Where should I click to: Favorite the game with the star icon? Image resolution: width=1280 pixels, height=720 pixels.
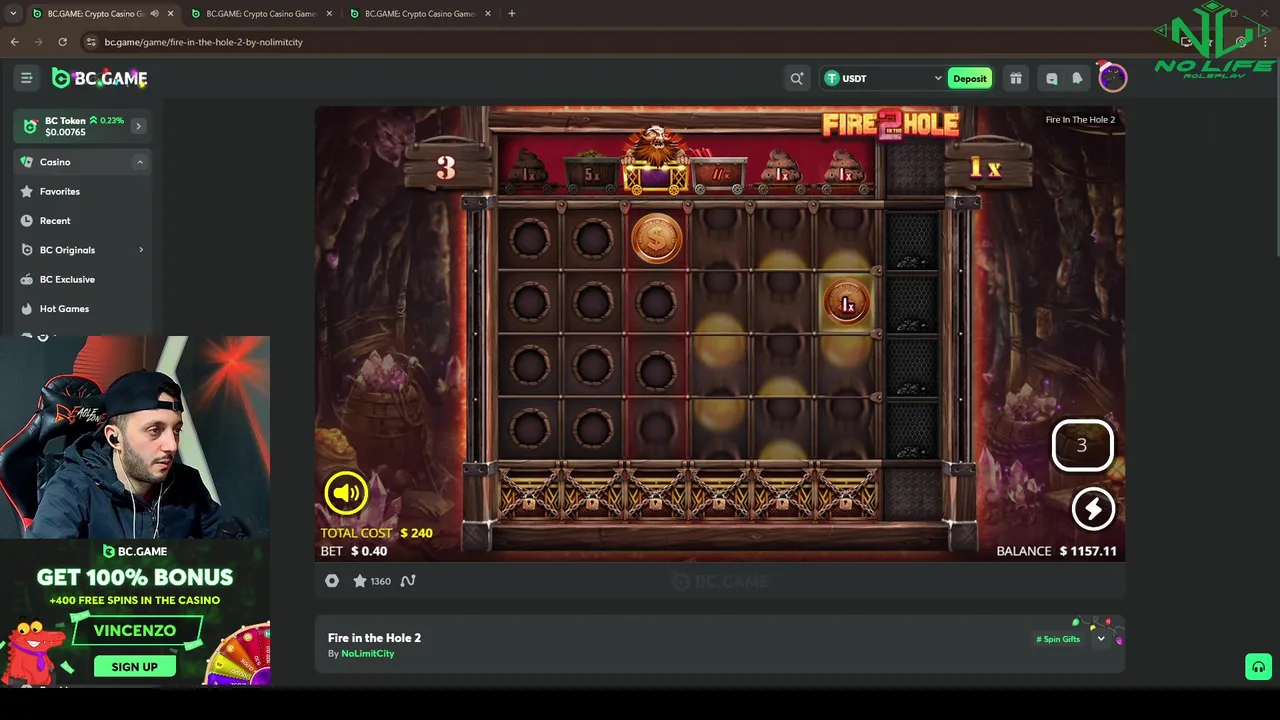(359, 581)
